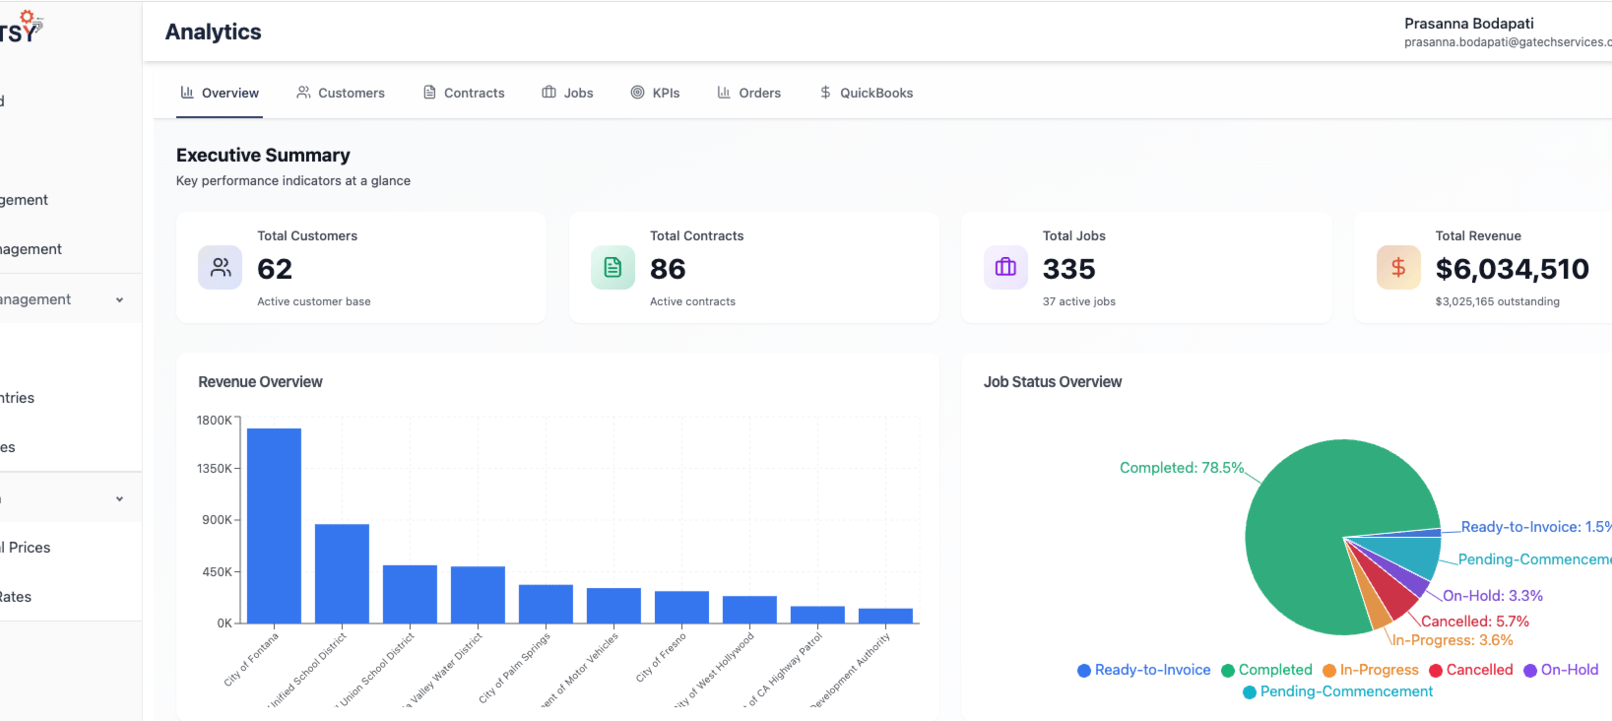Image resolution: width=1612 pixels, height=721 pixels.
Task: Go to the Jobs tab
Action: 568,93
